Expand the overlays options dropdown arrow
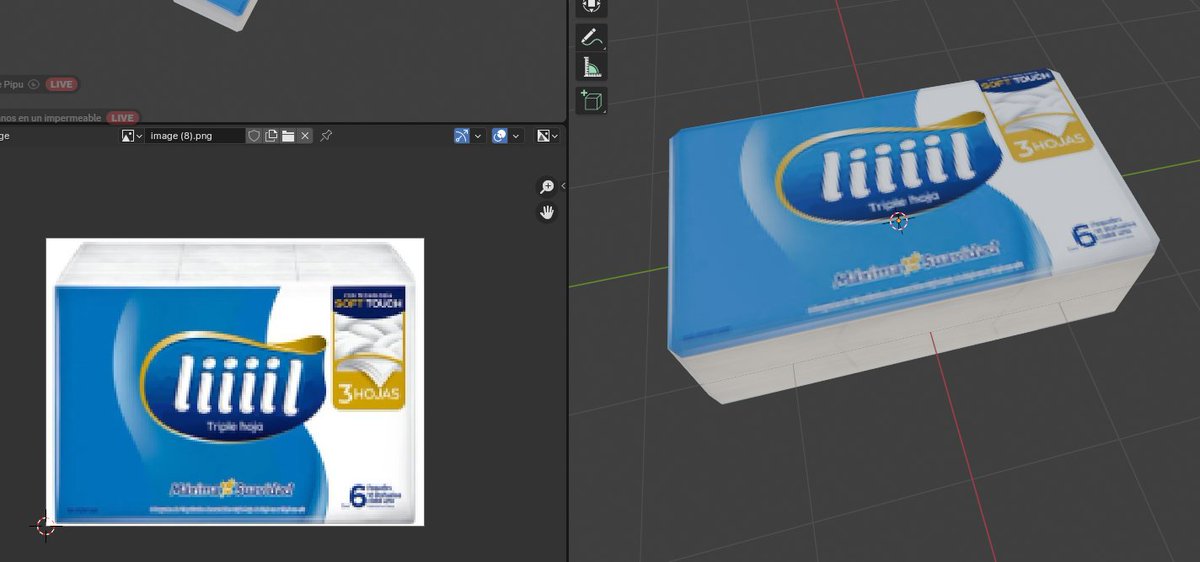 517,135
